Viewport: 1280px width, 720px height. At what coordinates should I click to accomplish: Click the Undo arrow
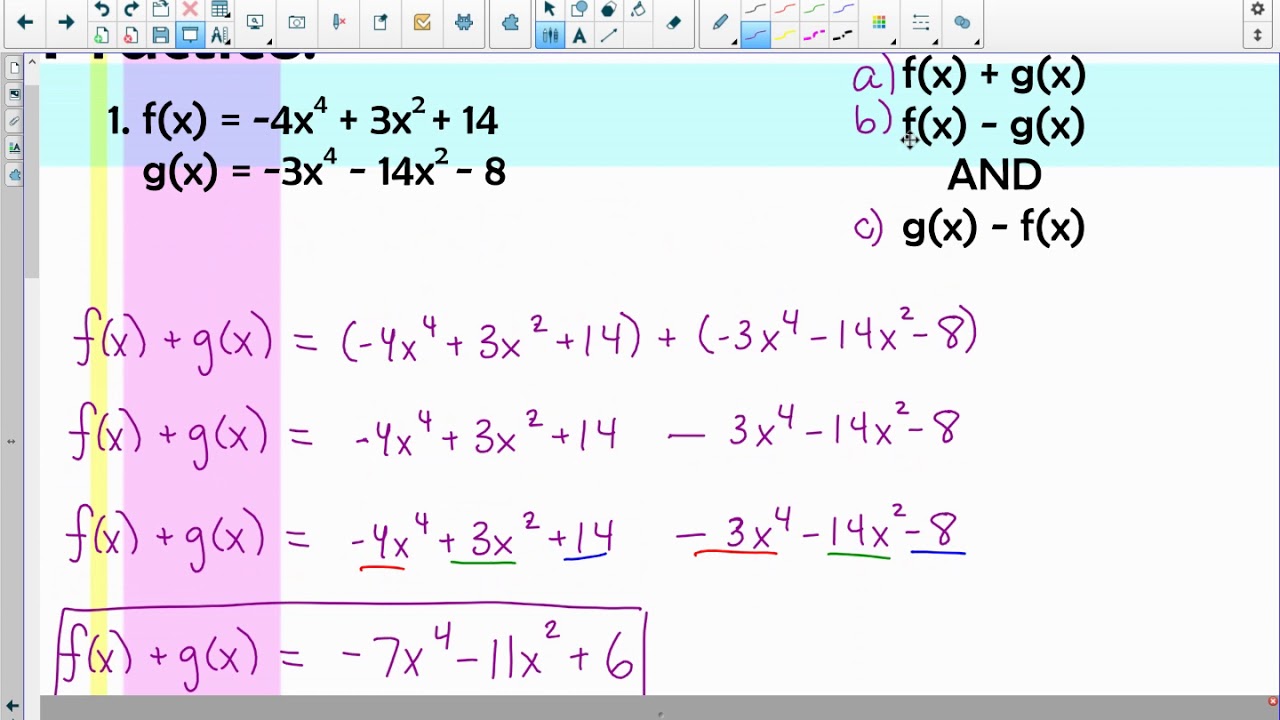tap(101, 10)
